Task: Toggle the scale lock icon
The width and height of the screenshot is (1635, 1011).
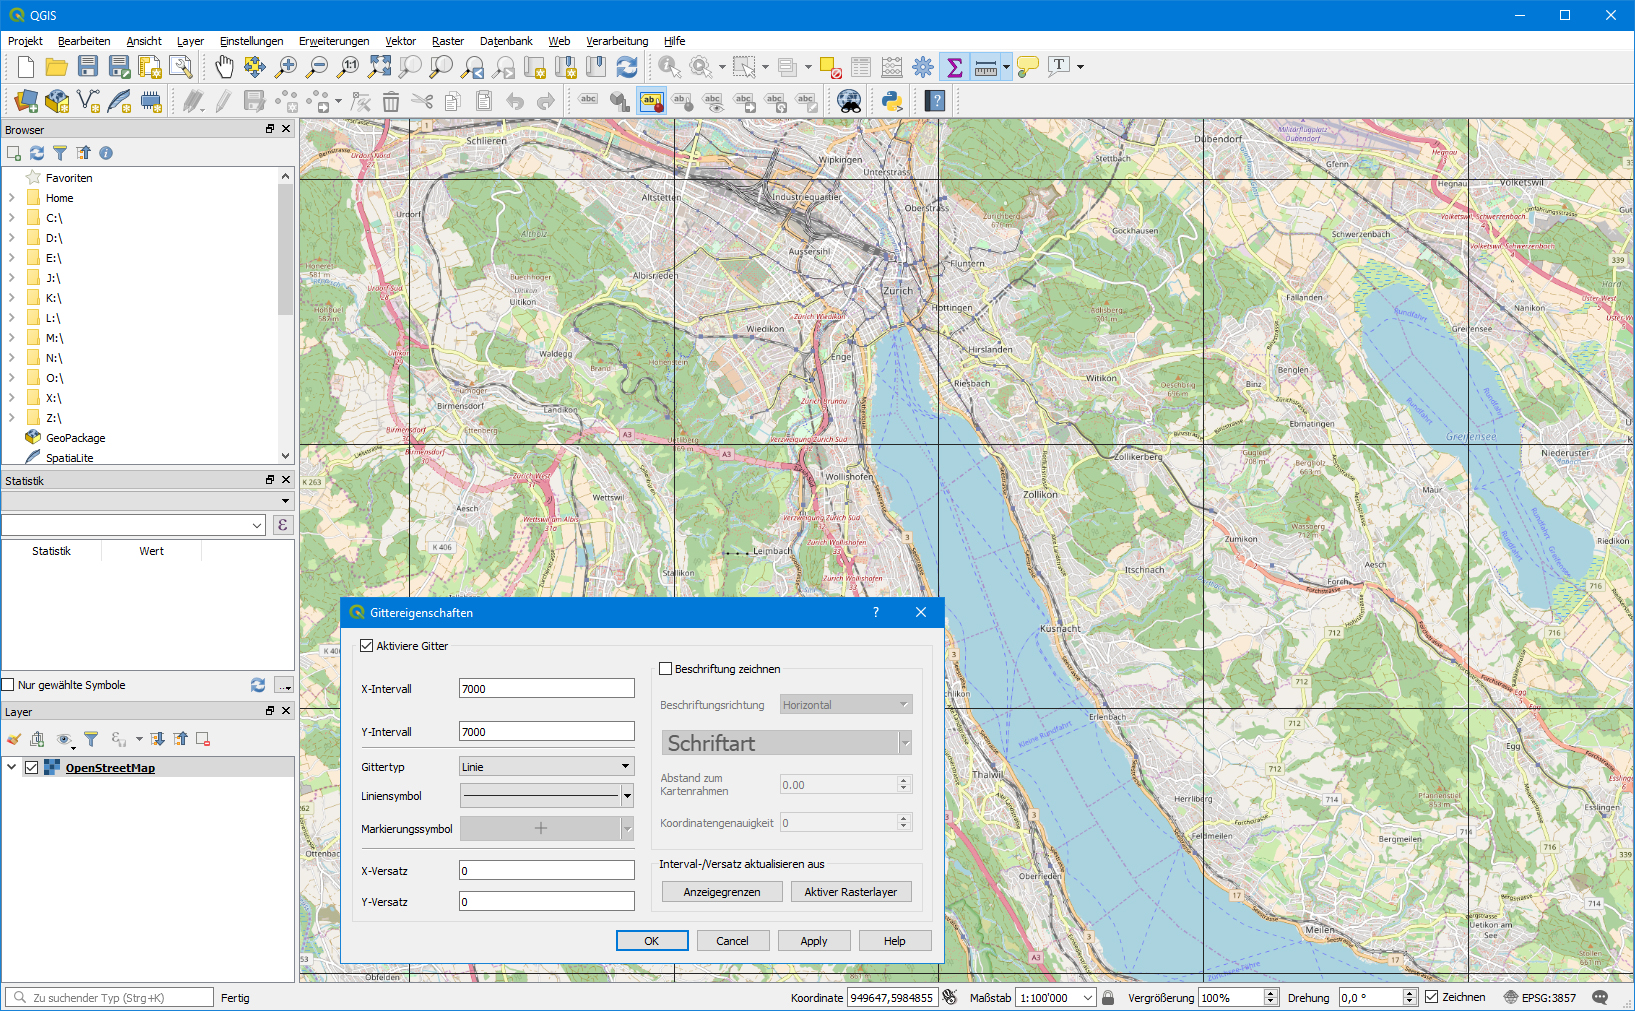Action: pos(1108,997)
